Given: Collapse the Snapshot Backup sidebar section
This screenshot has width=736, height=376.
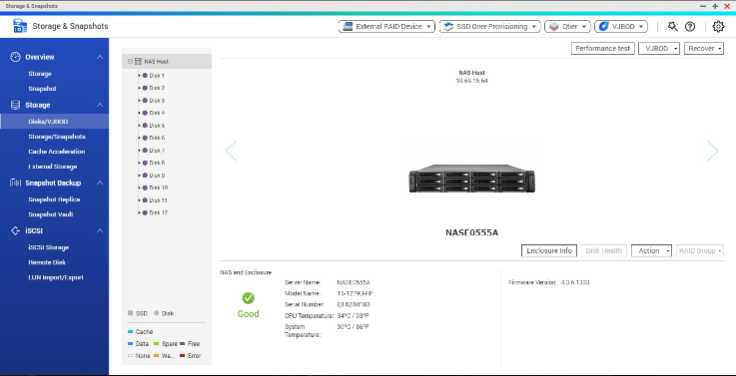Looking at the screenshot, I should pyautogui.click(x=100, y=183).
